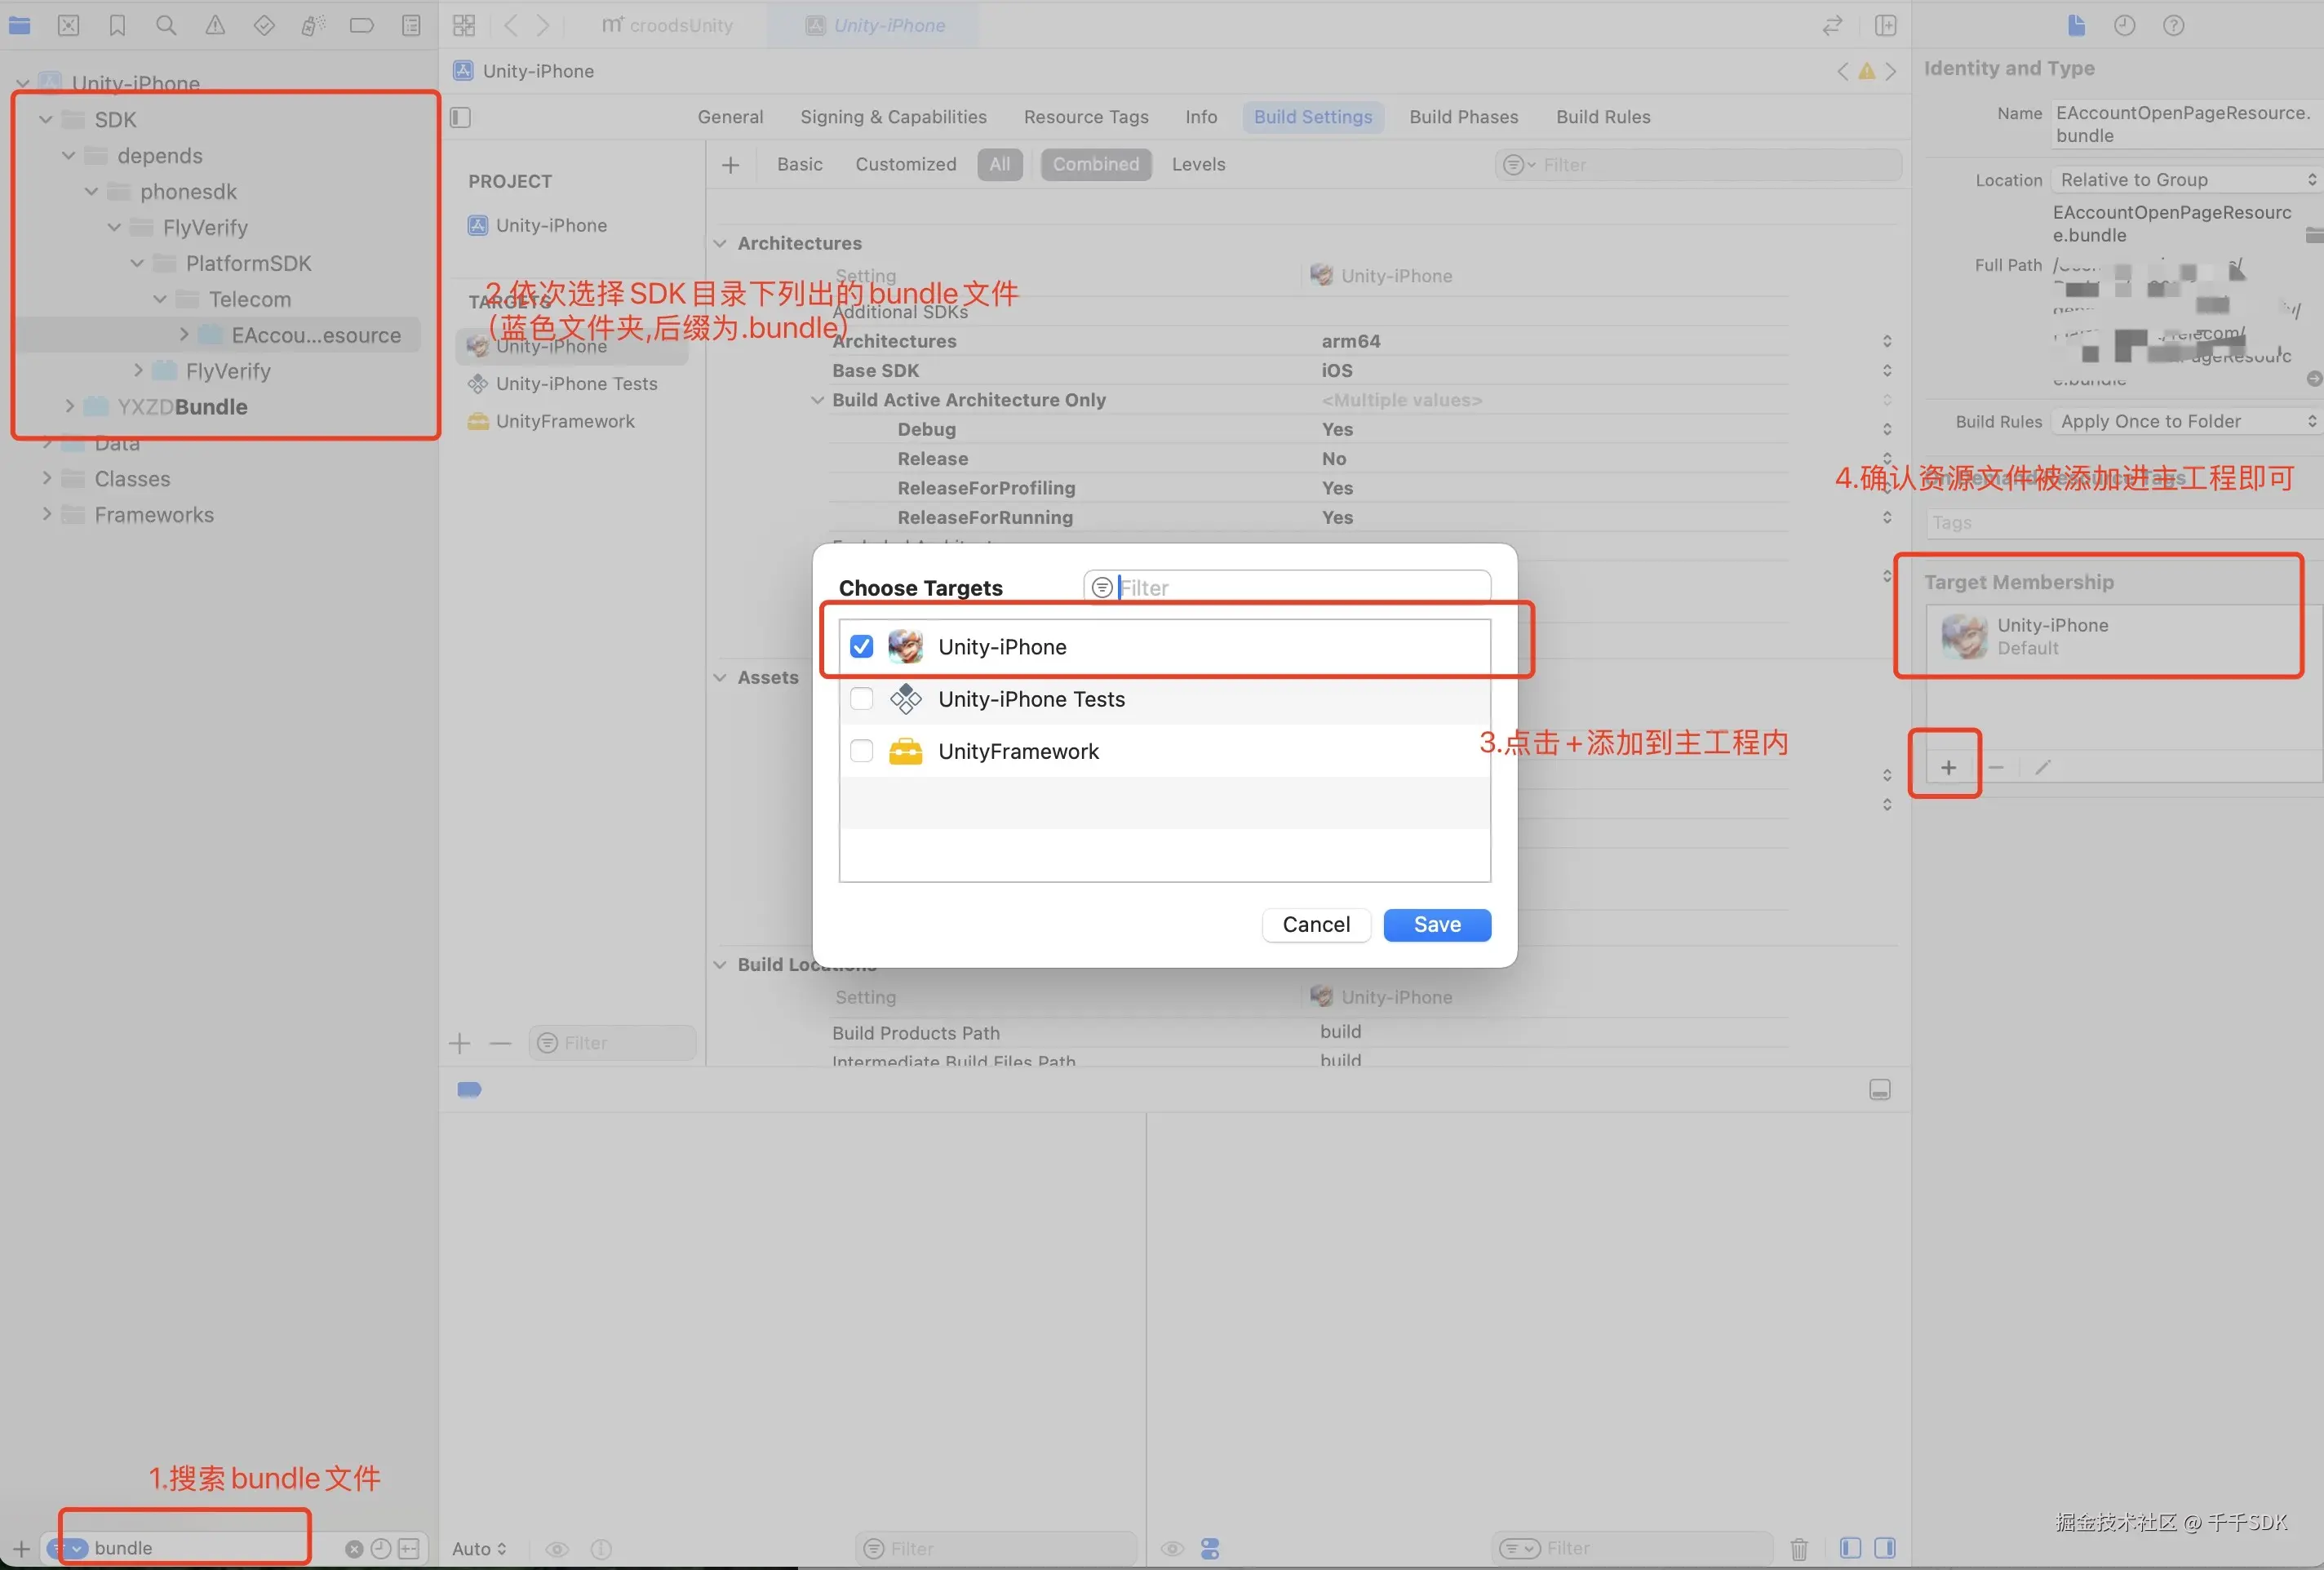This screenshot has width=2324, height=1570.
Task: Expand the YXZDBundle folder
Action: click(x=69, y=406)
